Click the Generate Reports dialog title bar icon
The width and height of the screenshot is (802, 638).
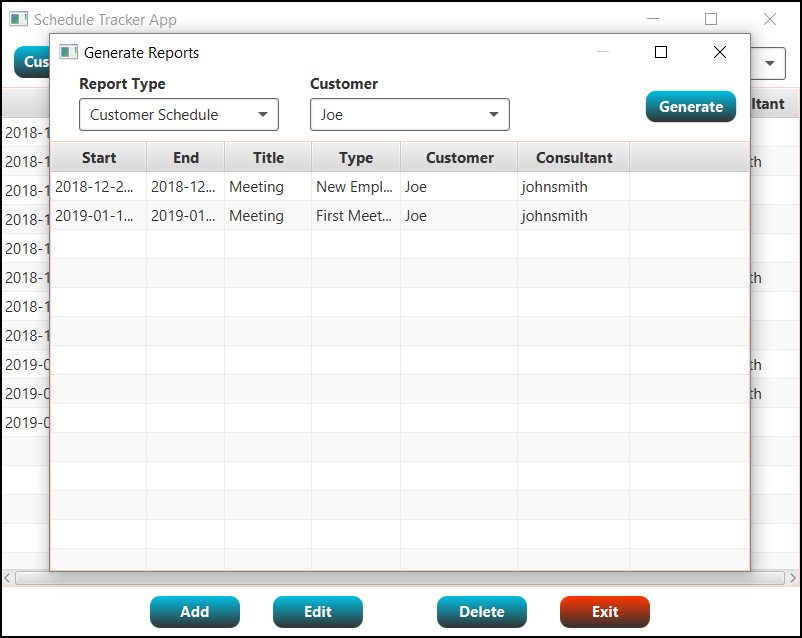[68, 52]
